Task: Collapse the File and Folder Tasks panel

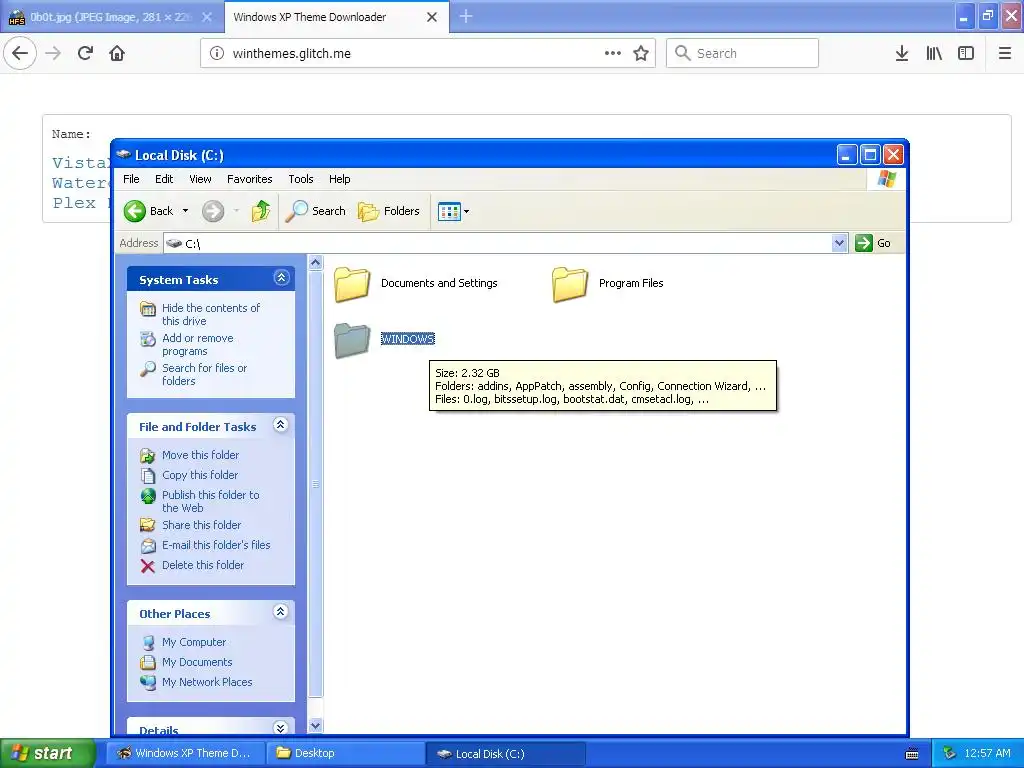Action: [281, 425]
